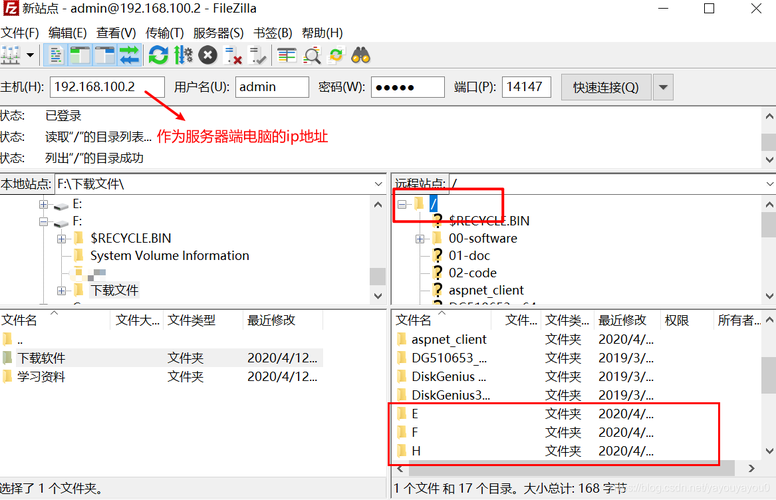Select aspnet_client folder in remote list
This screenshot has height=500, width=776.
pyautogui.click(x=577, y=340)
